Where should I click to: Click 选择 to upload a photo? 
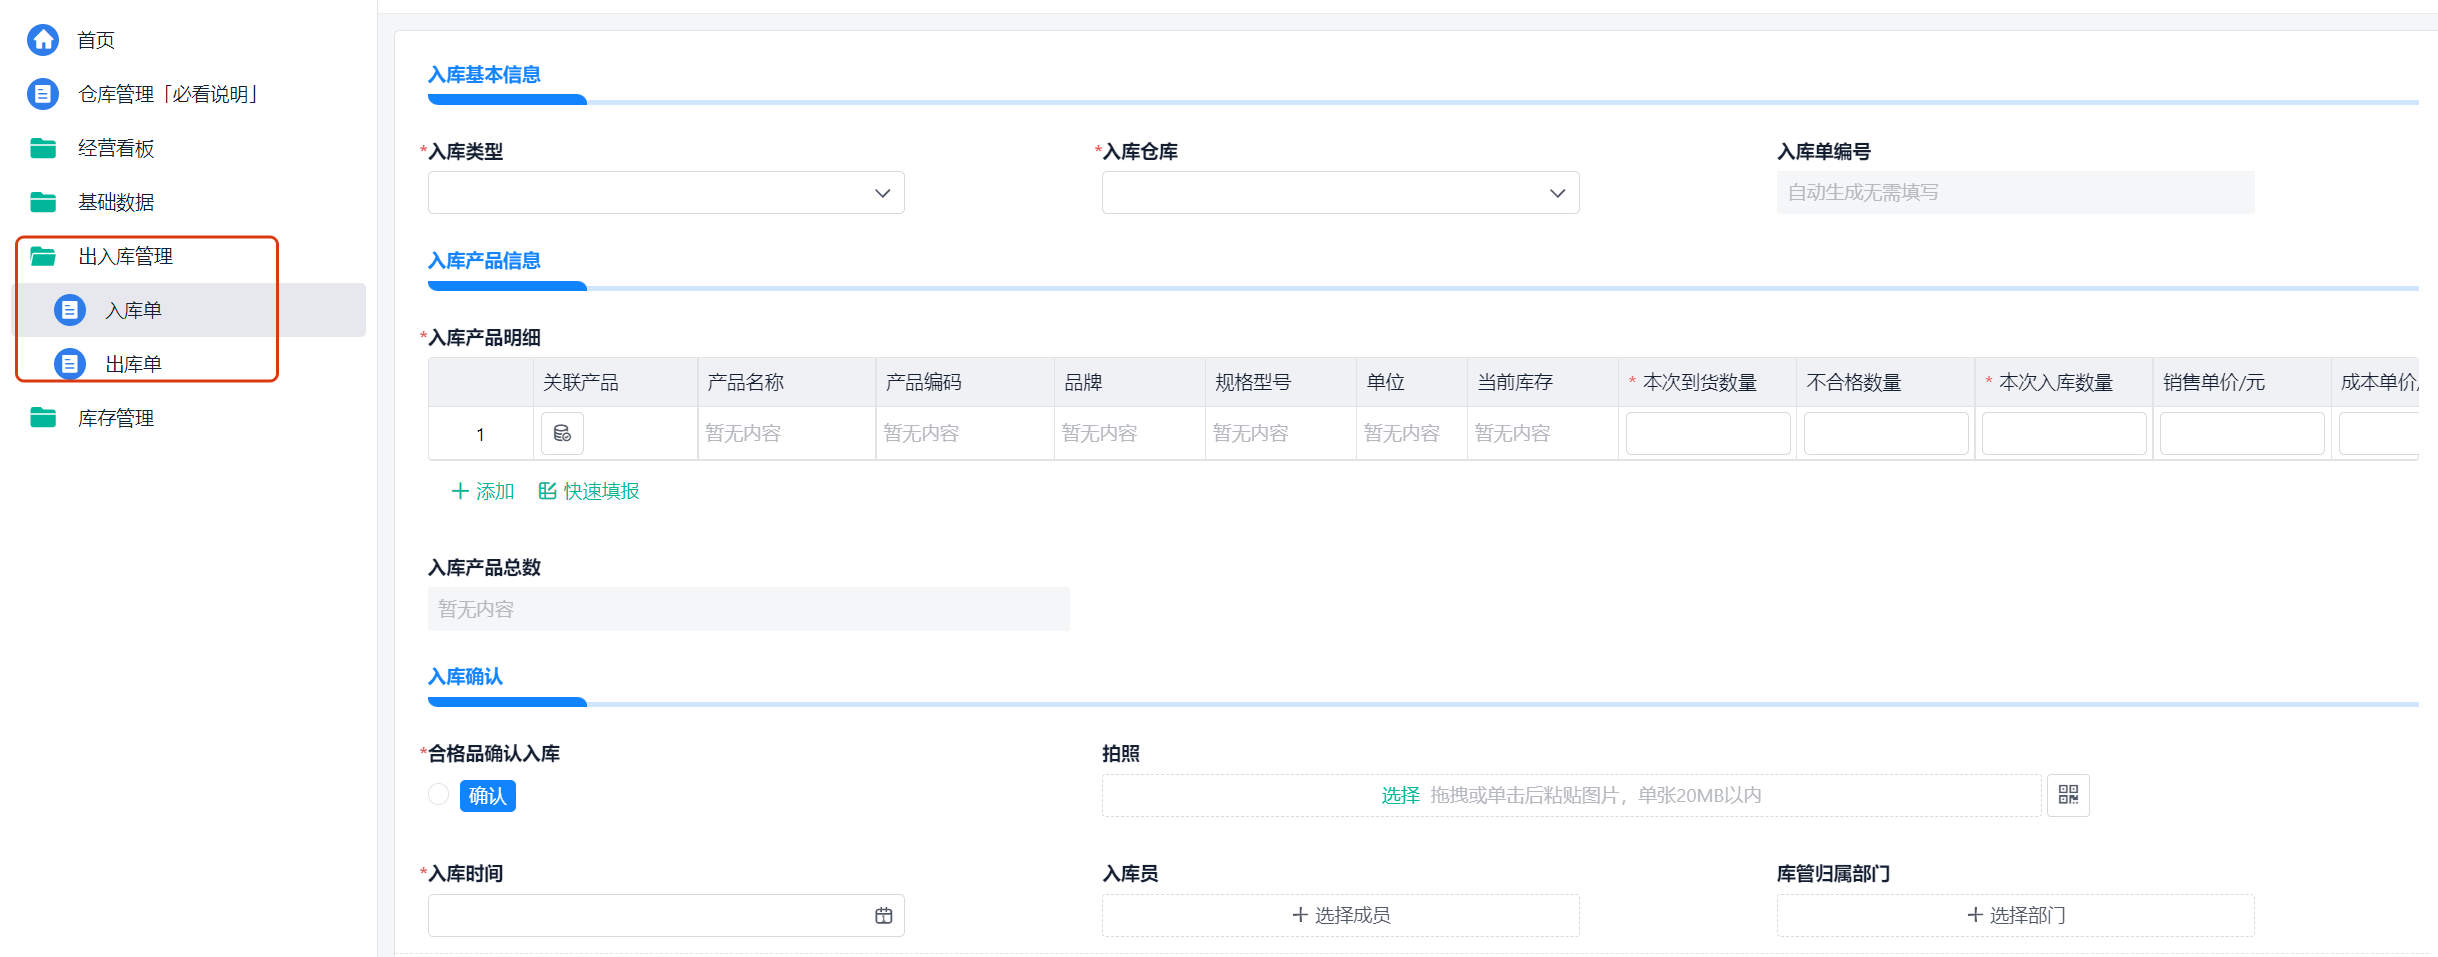[1400, 795]
